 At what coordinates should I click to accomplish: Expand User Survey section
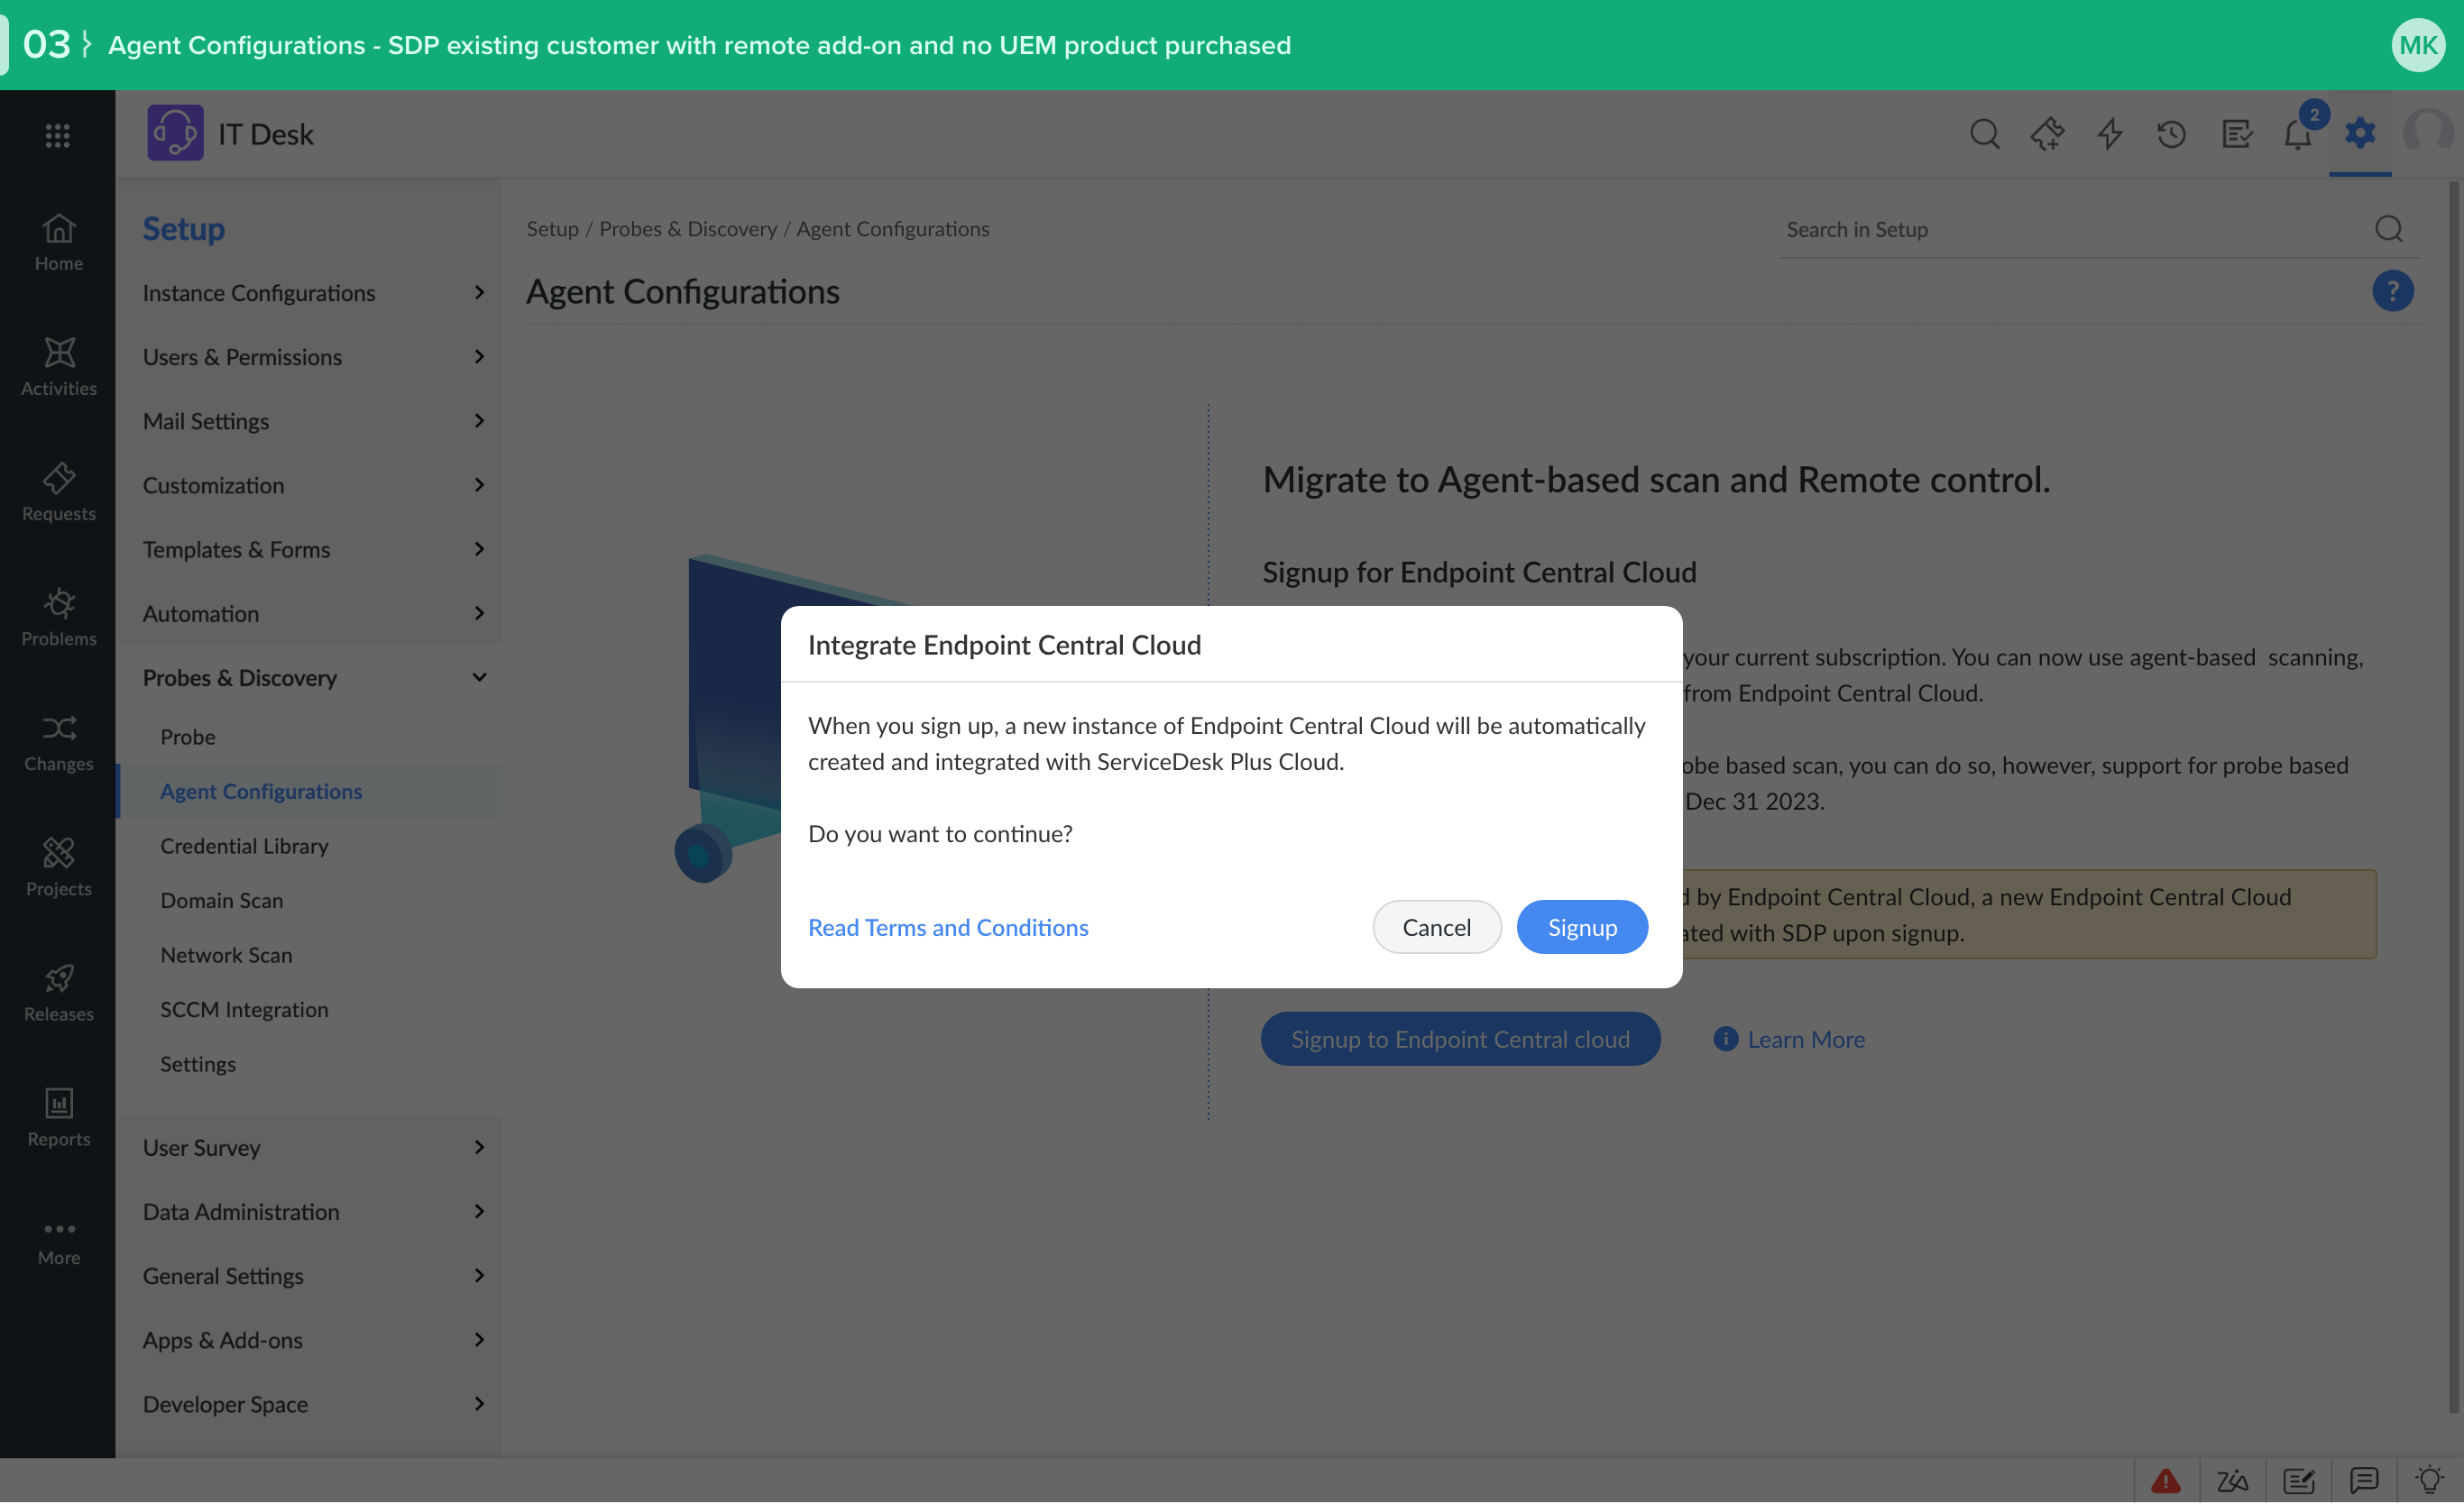(x=309, y=1148)
